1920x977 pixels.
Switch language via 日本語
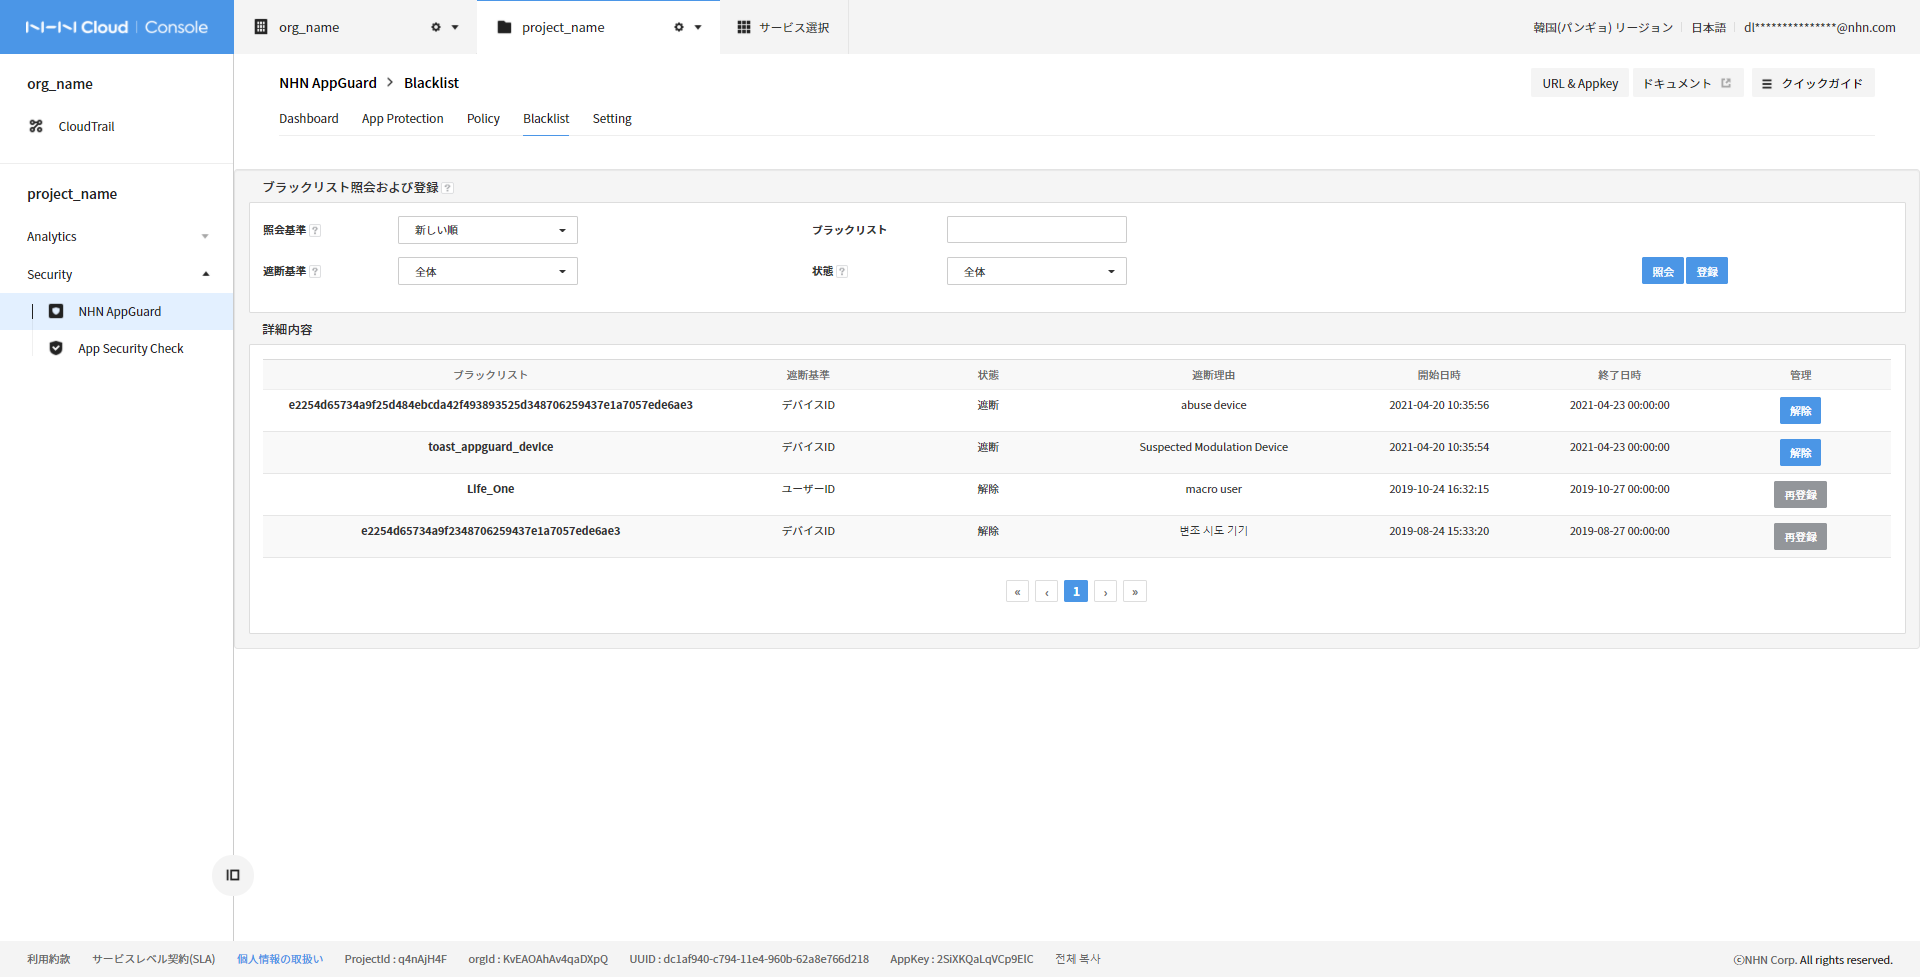(1708, 27)
